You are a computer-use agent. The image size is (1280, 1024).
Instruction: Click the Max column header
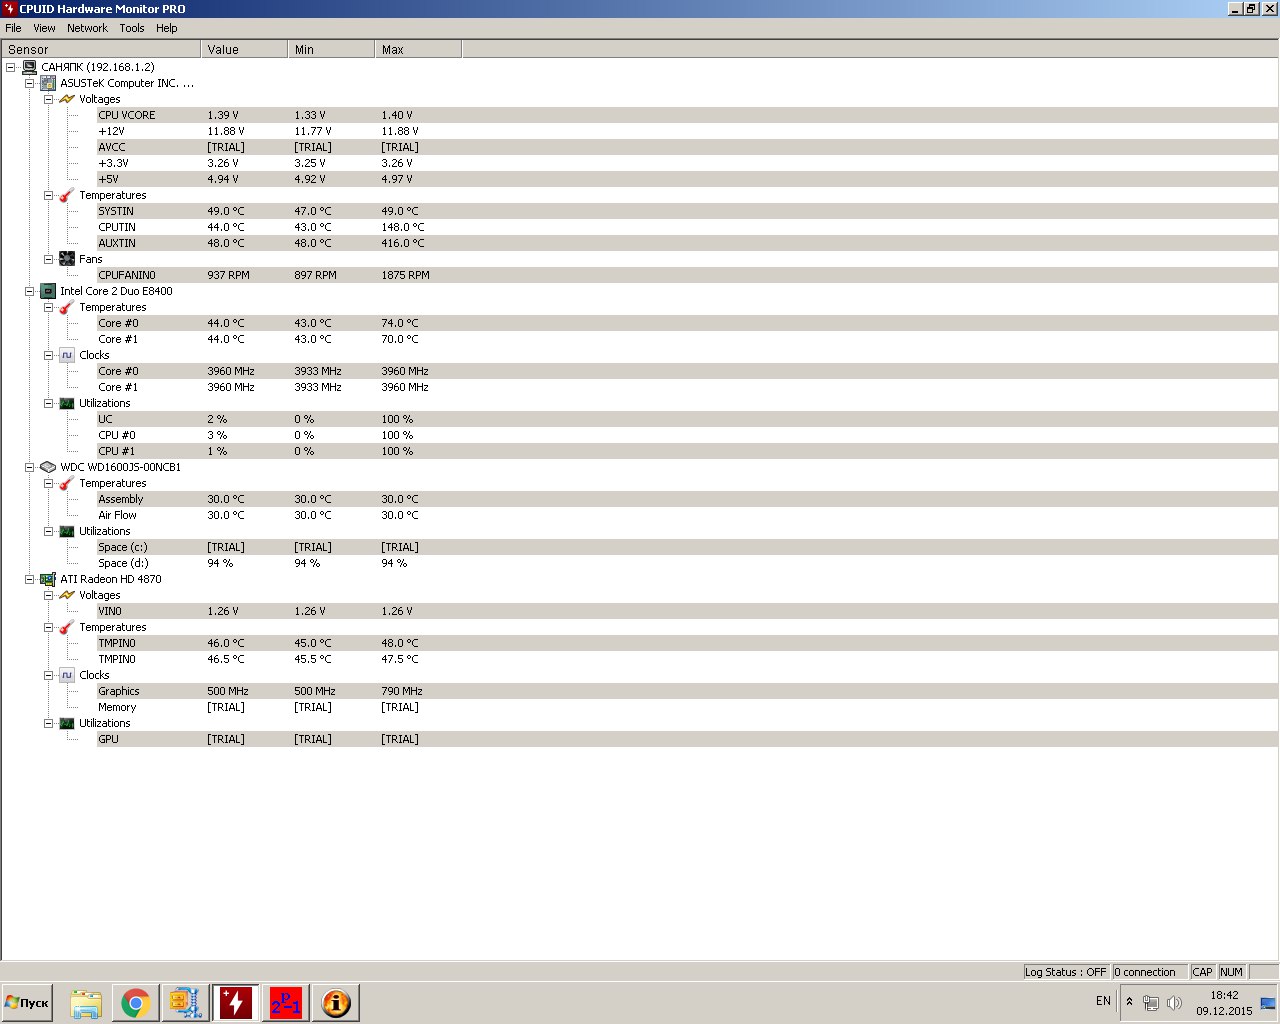click(418, 49)
